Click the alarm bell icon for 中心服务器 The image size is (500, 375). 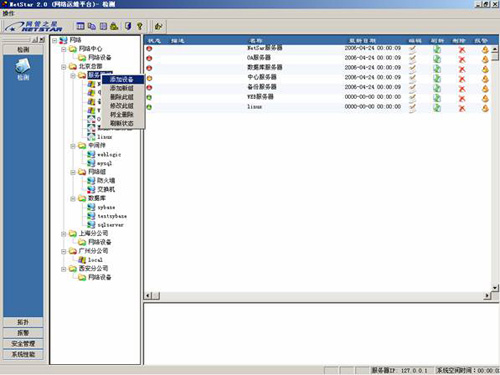pyautogui.click(x=485, y=79)
